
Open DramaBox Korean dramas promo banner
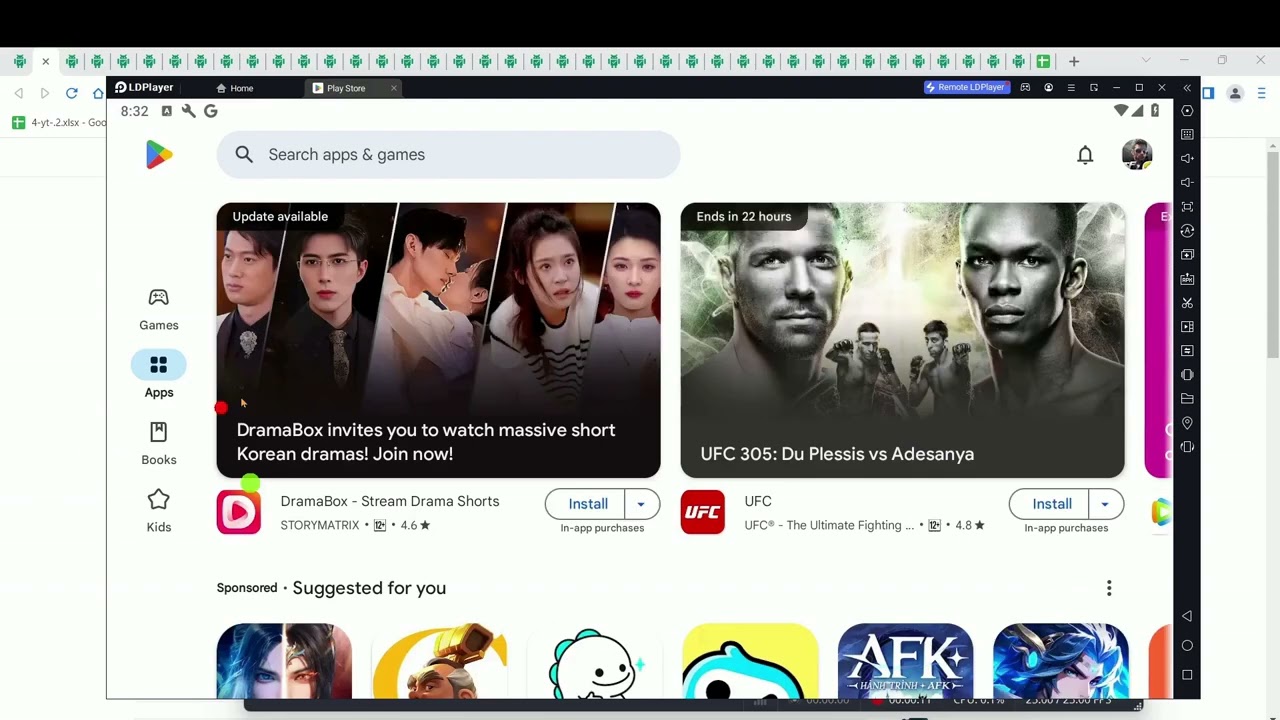(x=438, y=340)
